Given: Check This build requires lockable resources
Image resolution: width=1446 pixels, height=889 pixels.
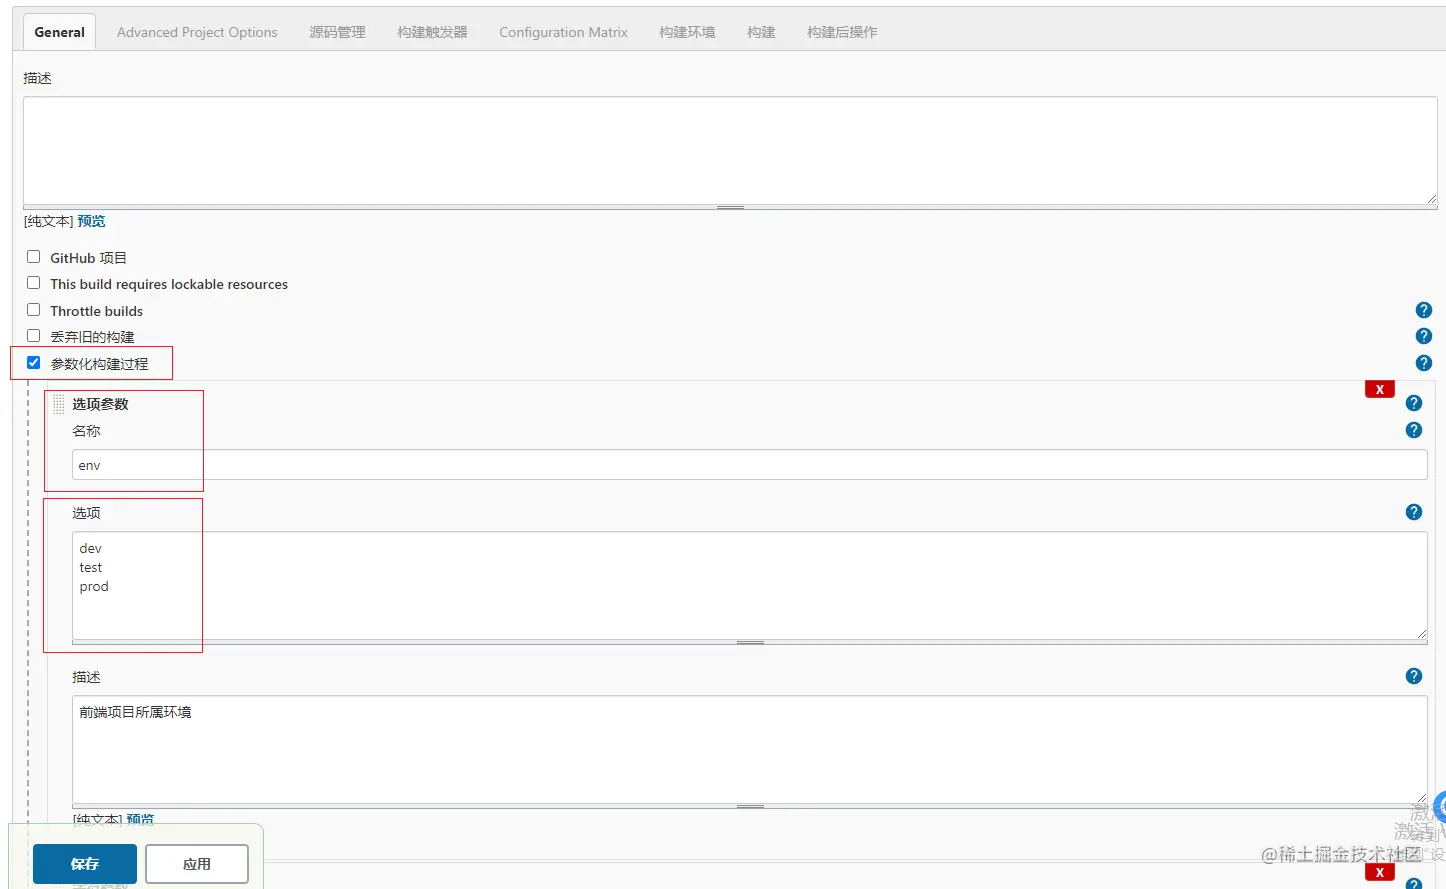Looking at the screenshot, I should (x=34, y=283).
